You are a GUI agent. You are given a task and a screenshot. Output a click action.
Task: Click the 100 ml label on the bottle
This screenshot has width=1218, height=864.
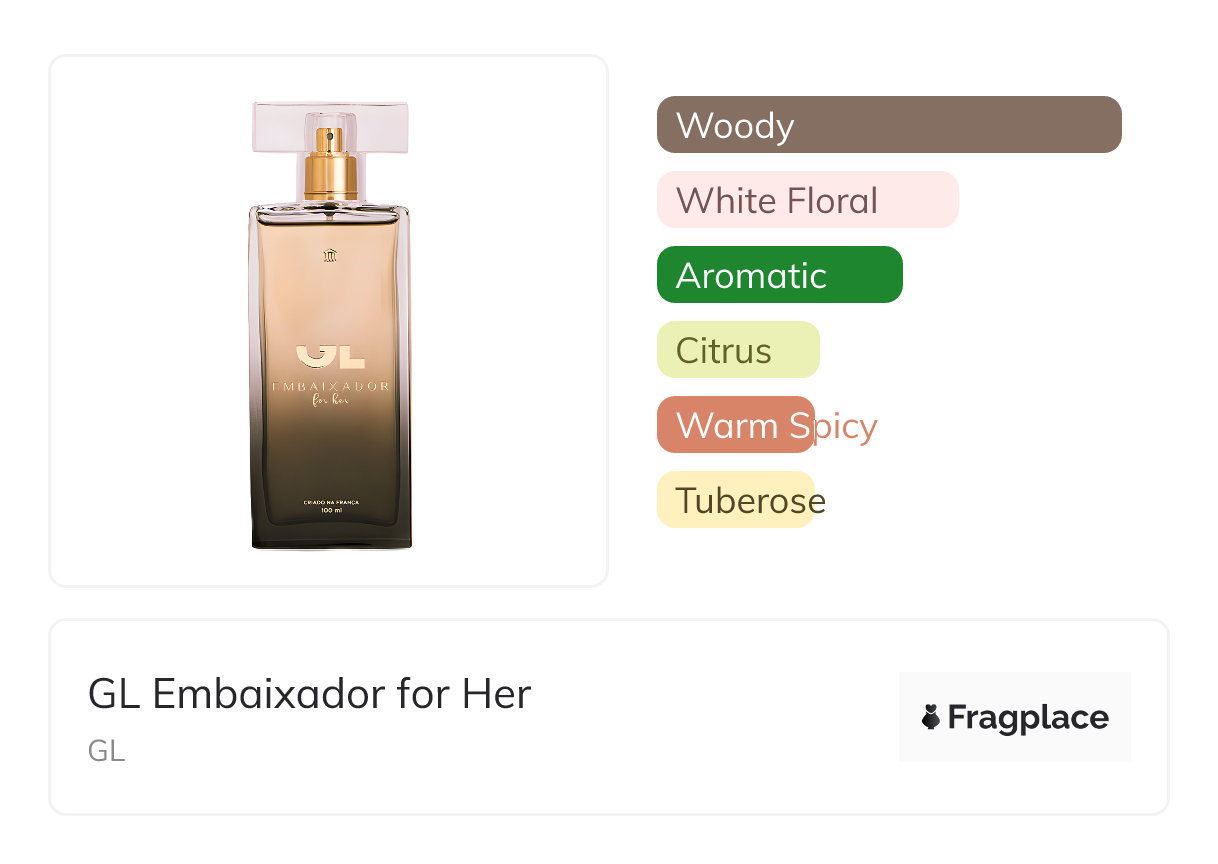(x=331, y=511)
